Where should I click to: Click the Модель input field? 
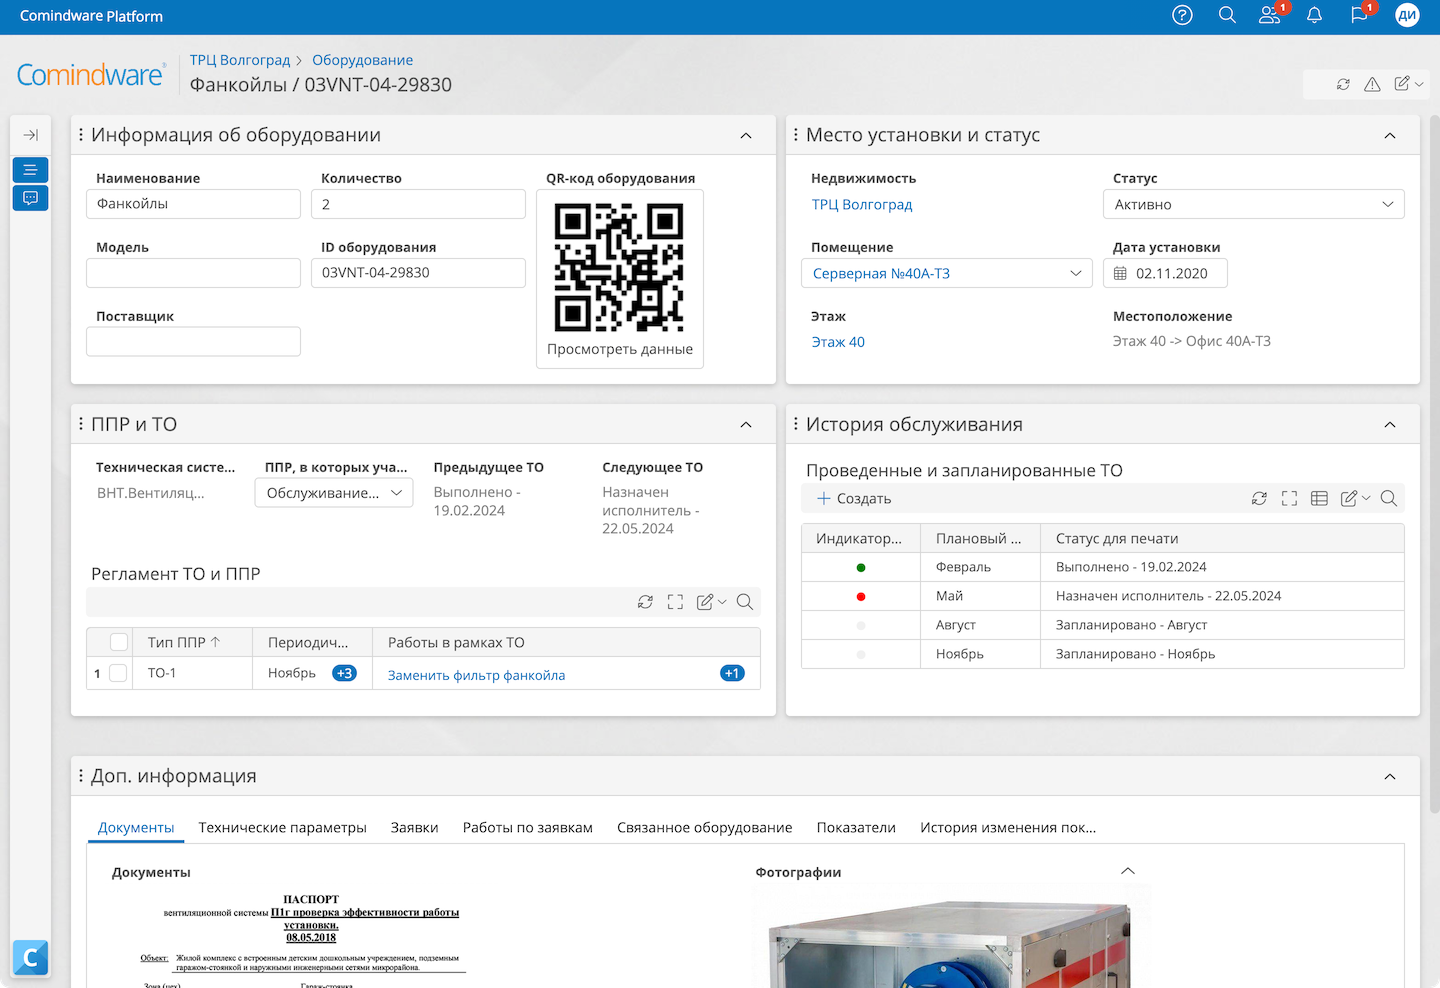click(193, 273)
